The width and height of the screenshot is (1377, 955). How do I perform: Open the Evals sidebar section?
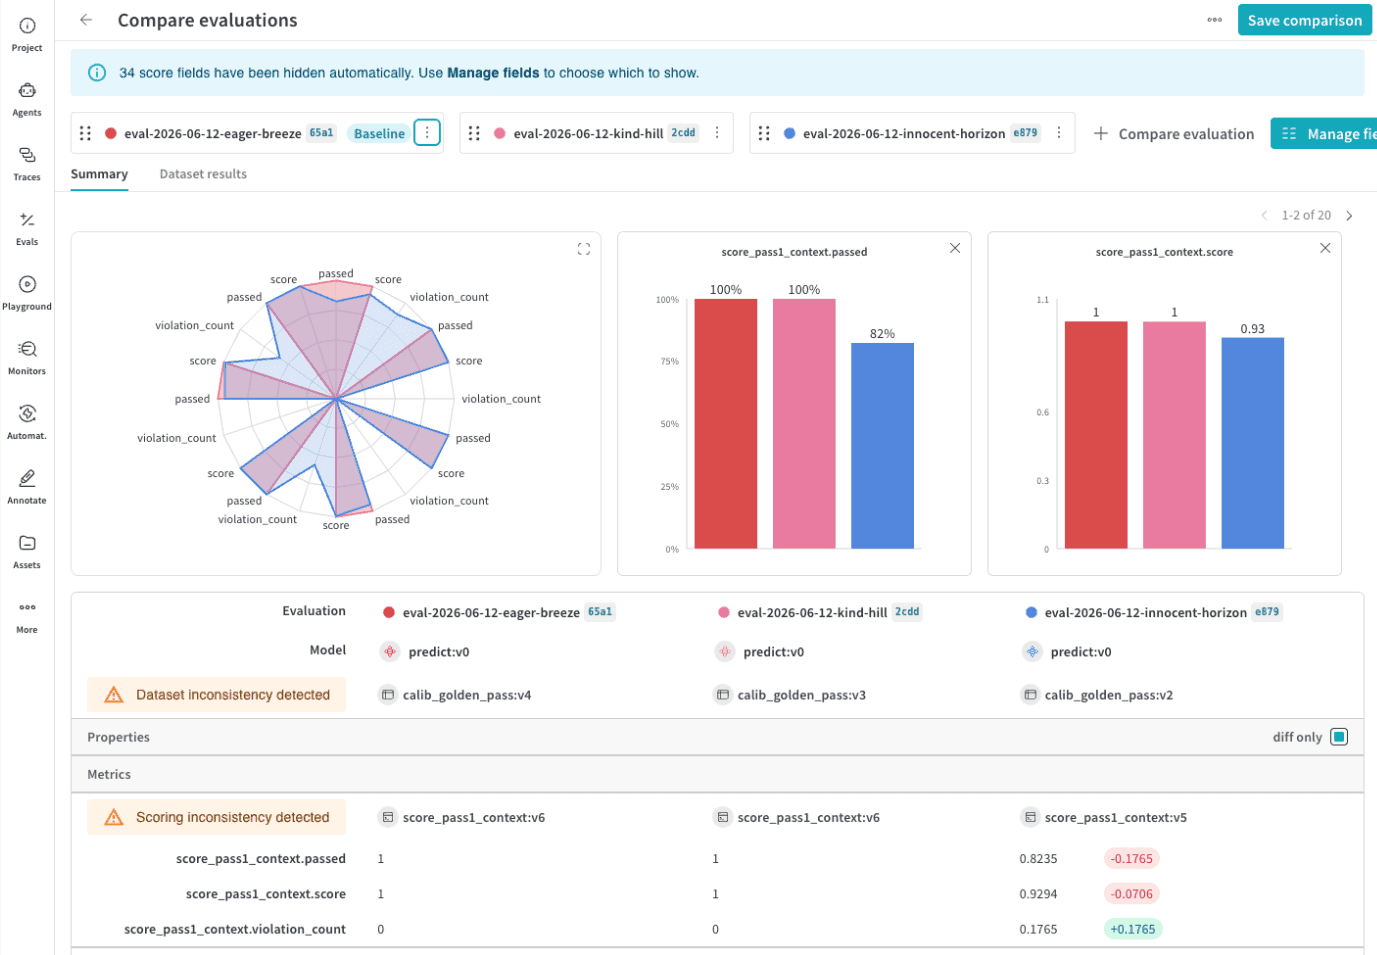pos(27,229)
